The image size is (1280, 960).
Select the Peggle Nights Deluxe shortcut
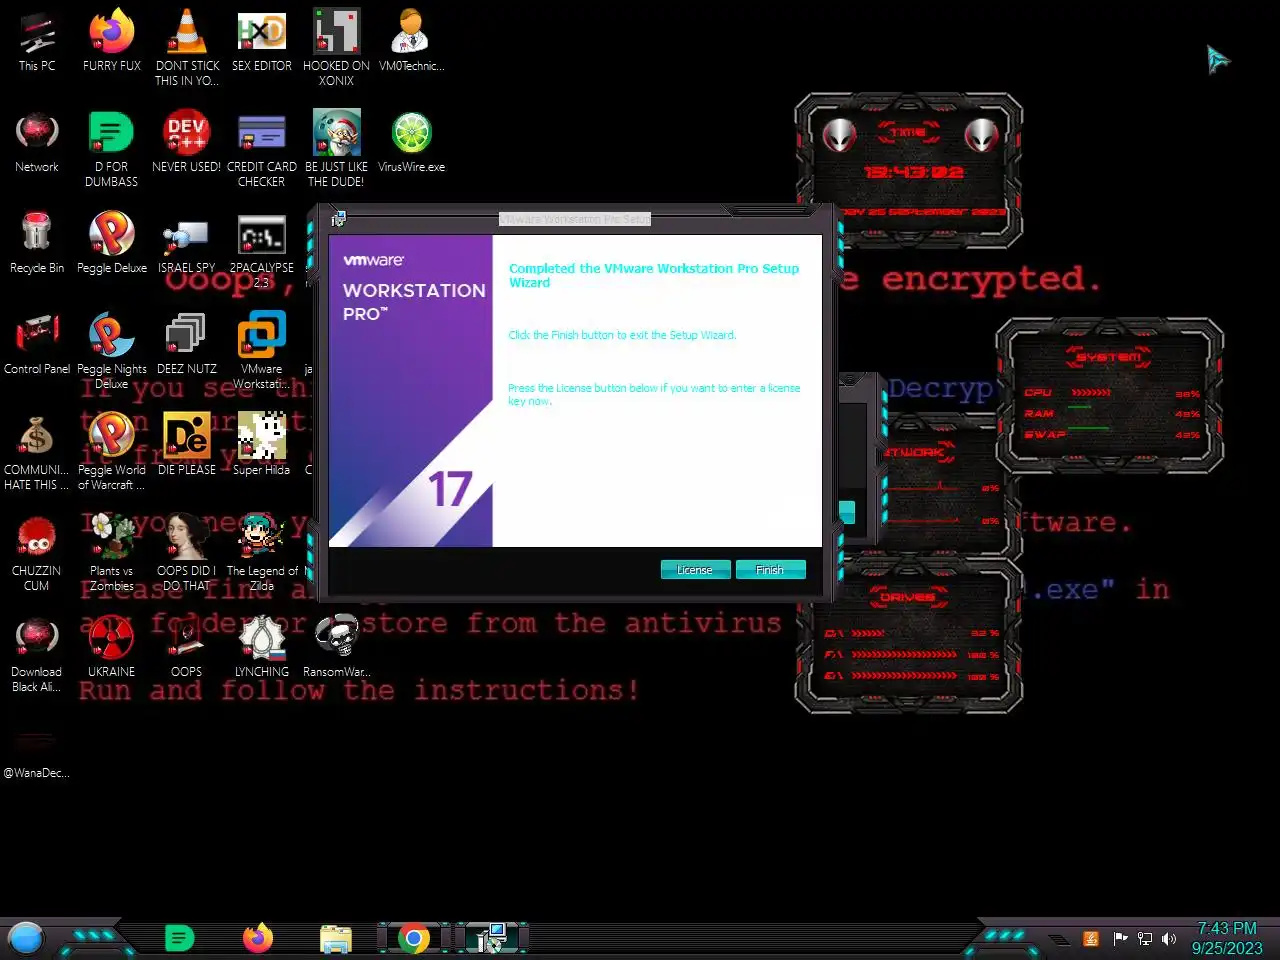(x=112, y=350)
